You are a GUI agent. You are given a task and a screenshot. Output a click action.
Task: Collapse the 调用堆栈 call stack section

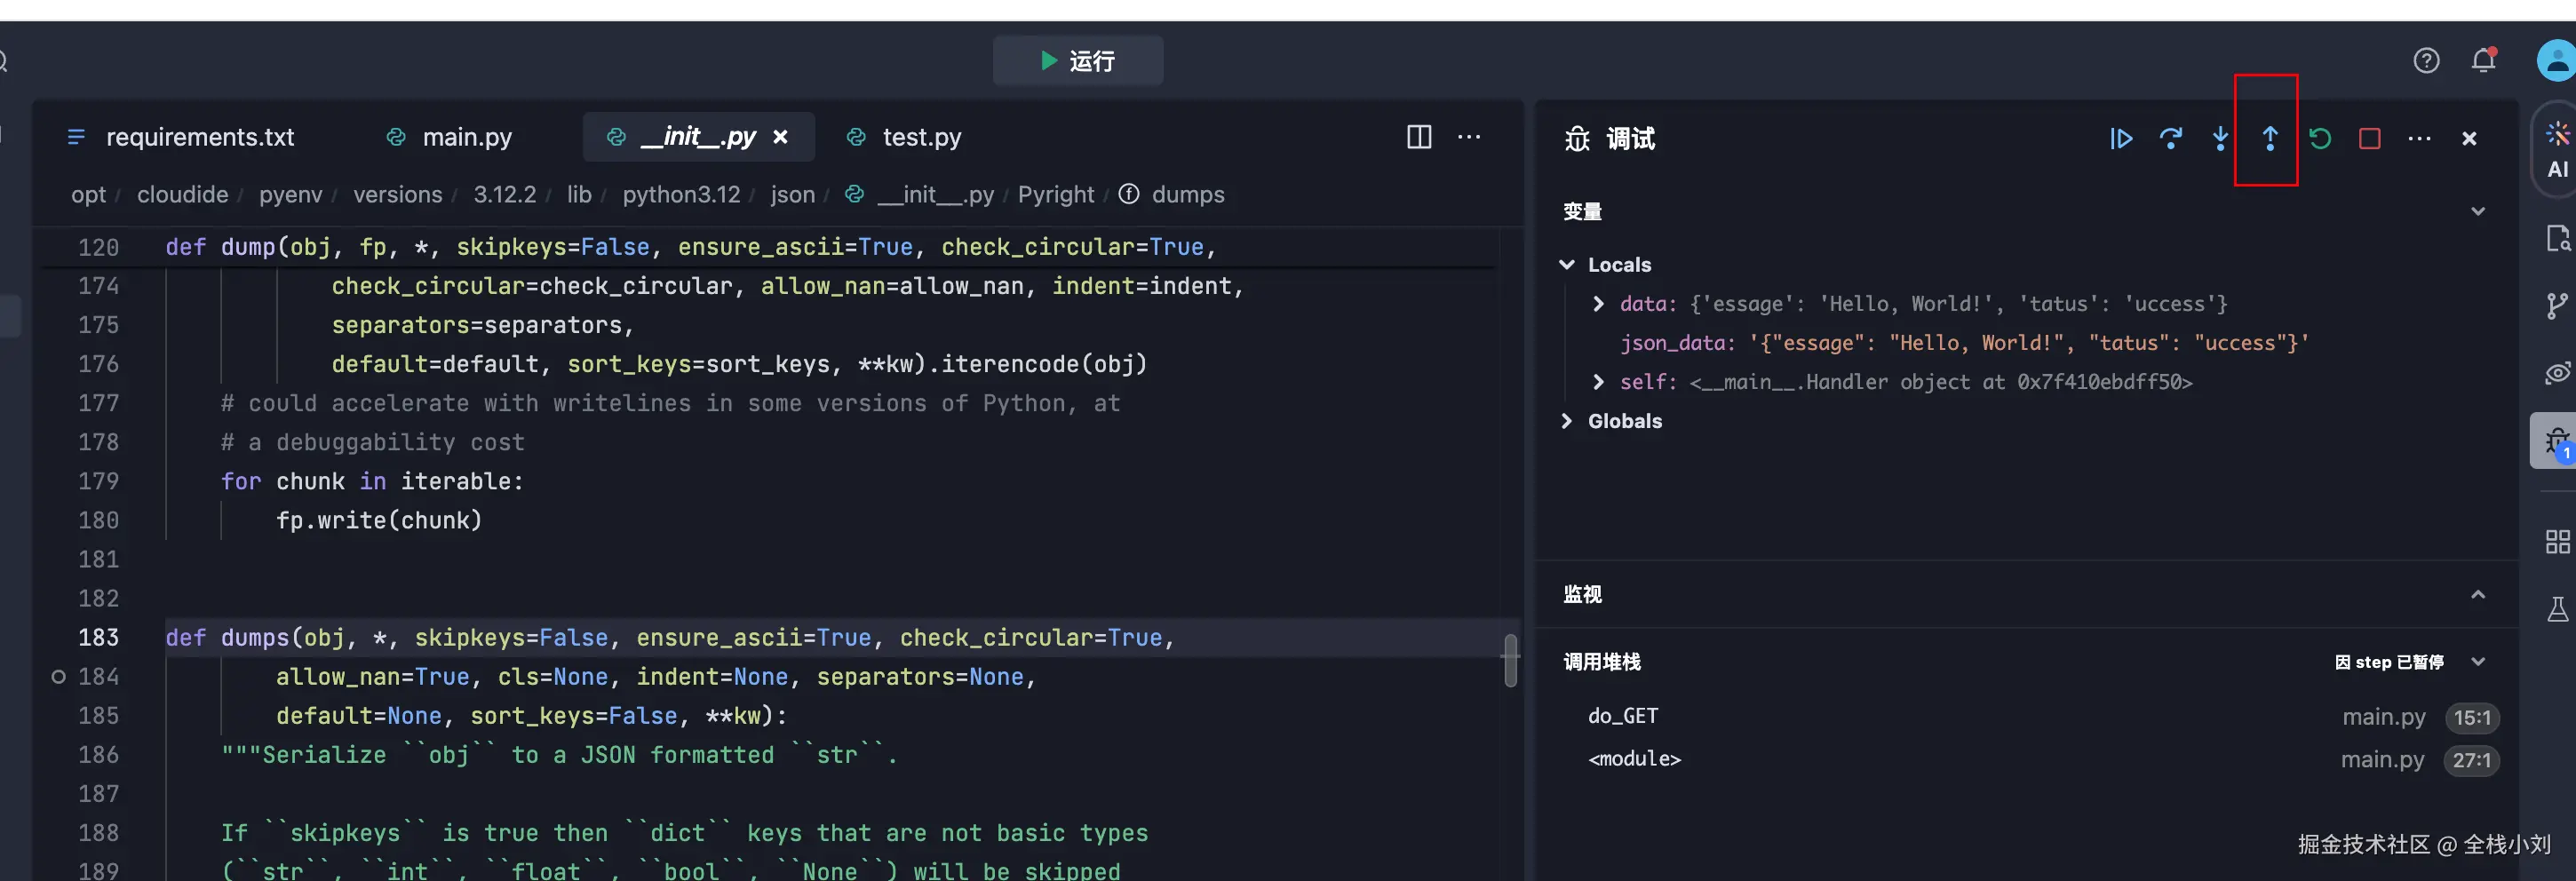[x=2478, y=662]
